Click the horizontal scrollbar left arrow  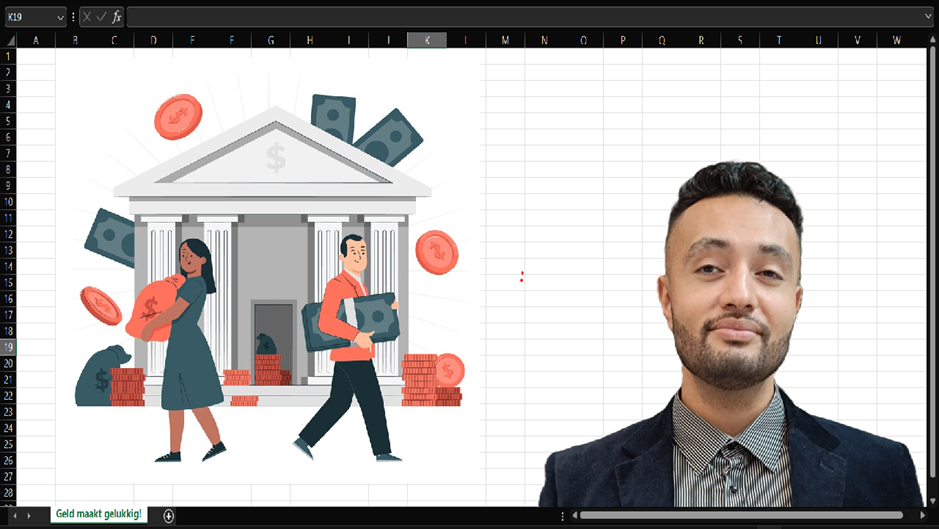click(x=574, y=516)
